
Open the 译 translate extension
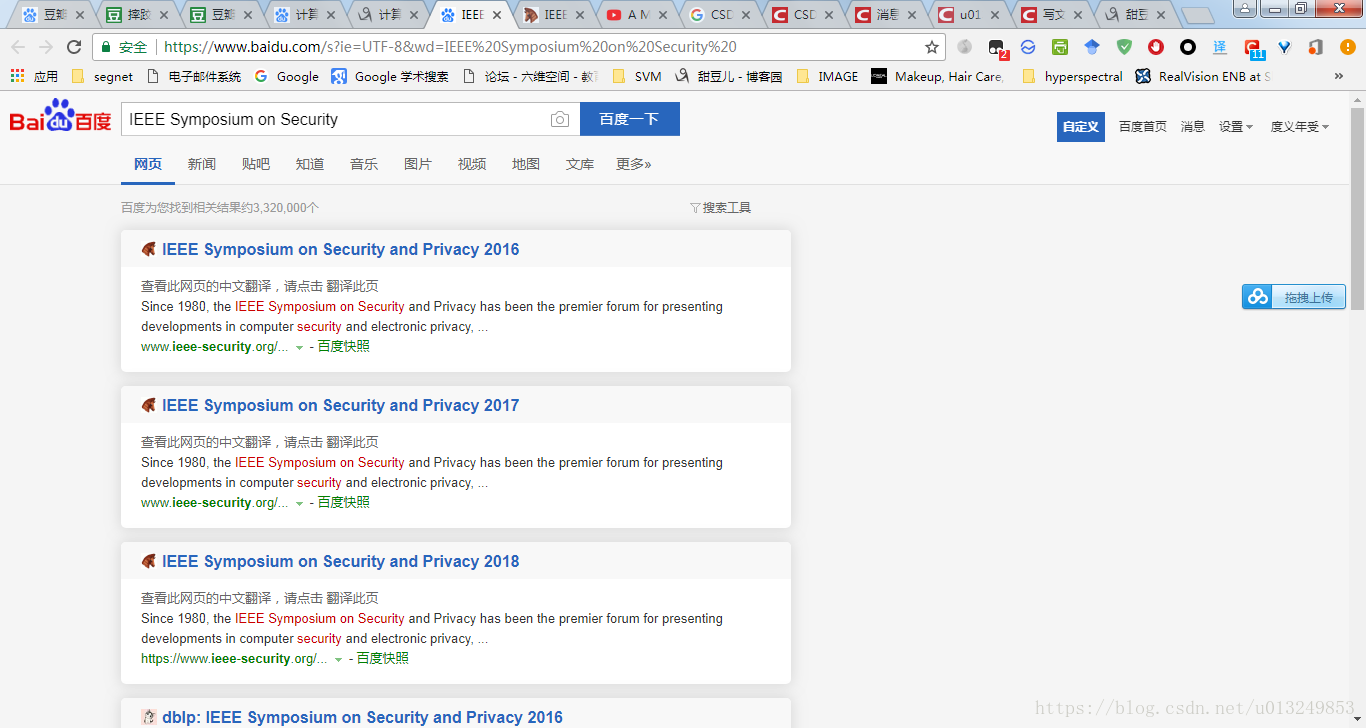point(1220,47)
